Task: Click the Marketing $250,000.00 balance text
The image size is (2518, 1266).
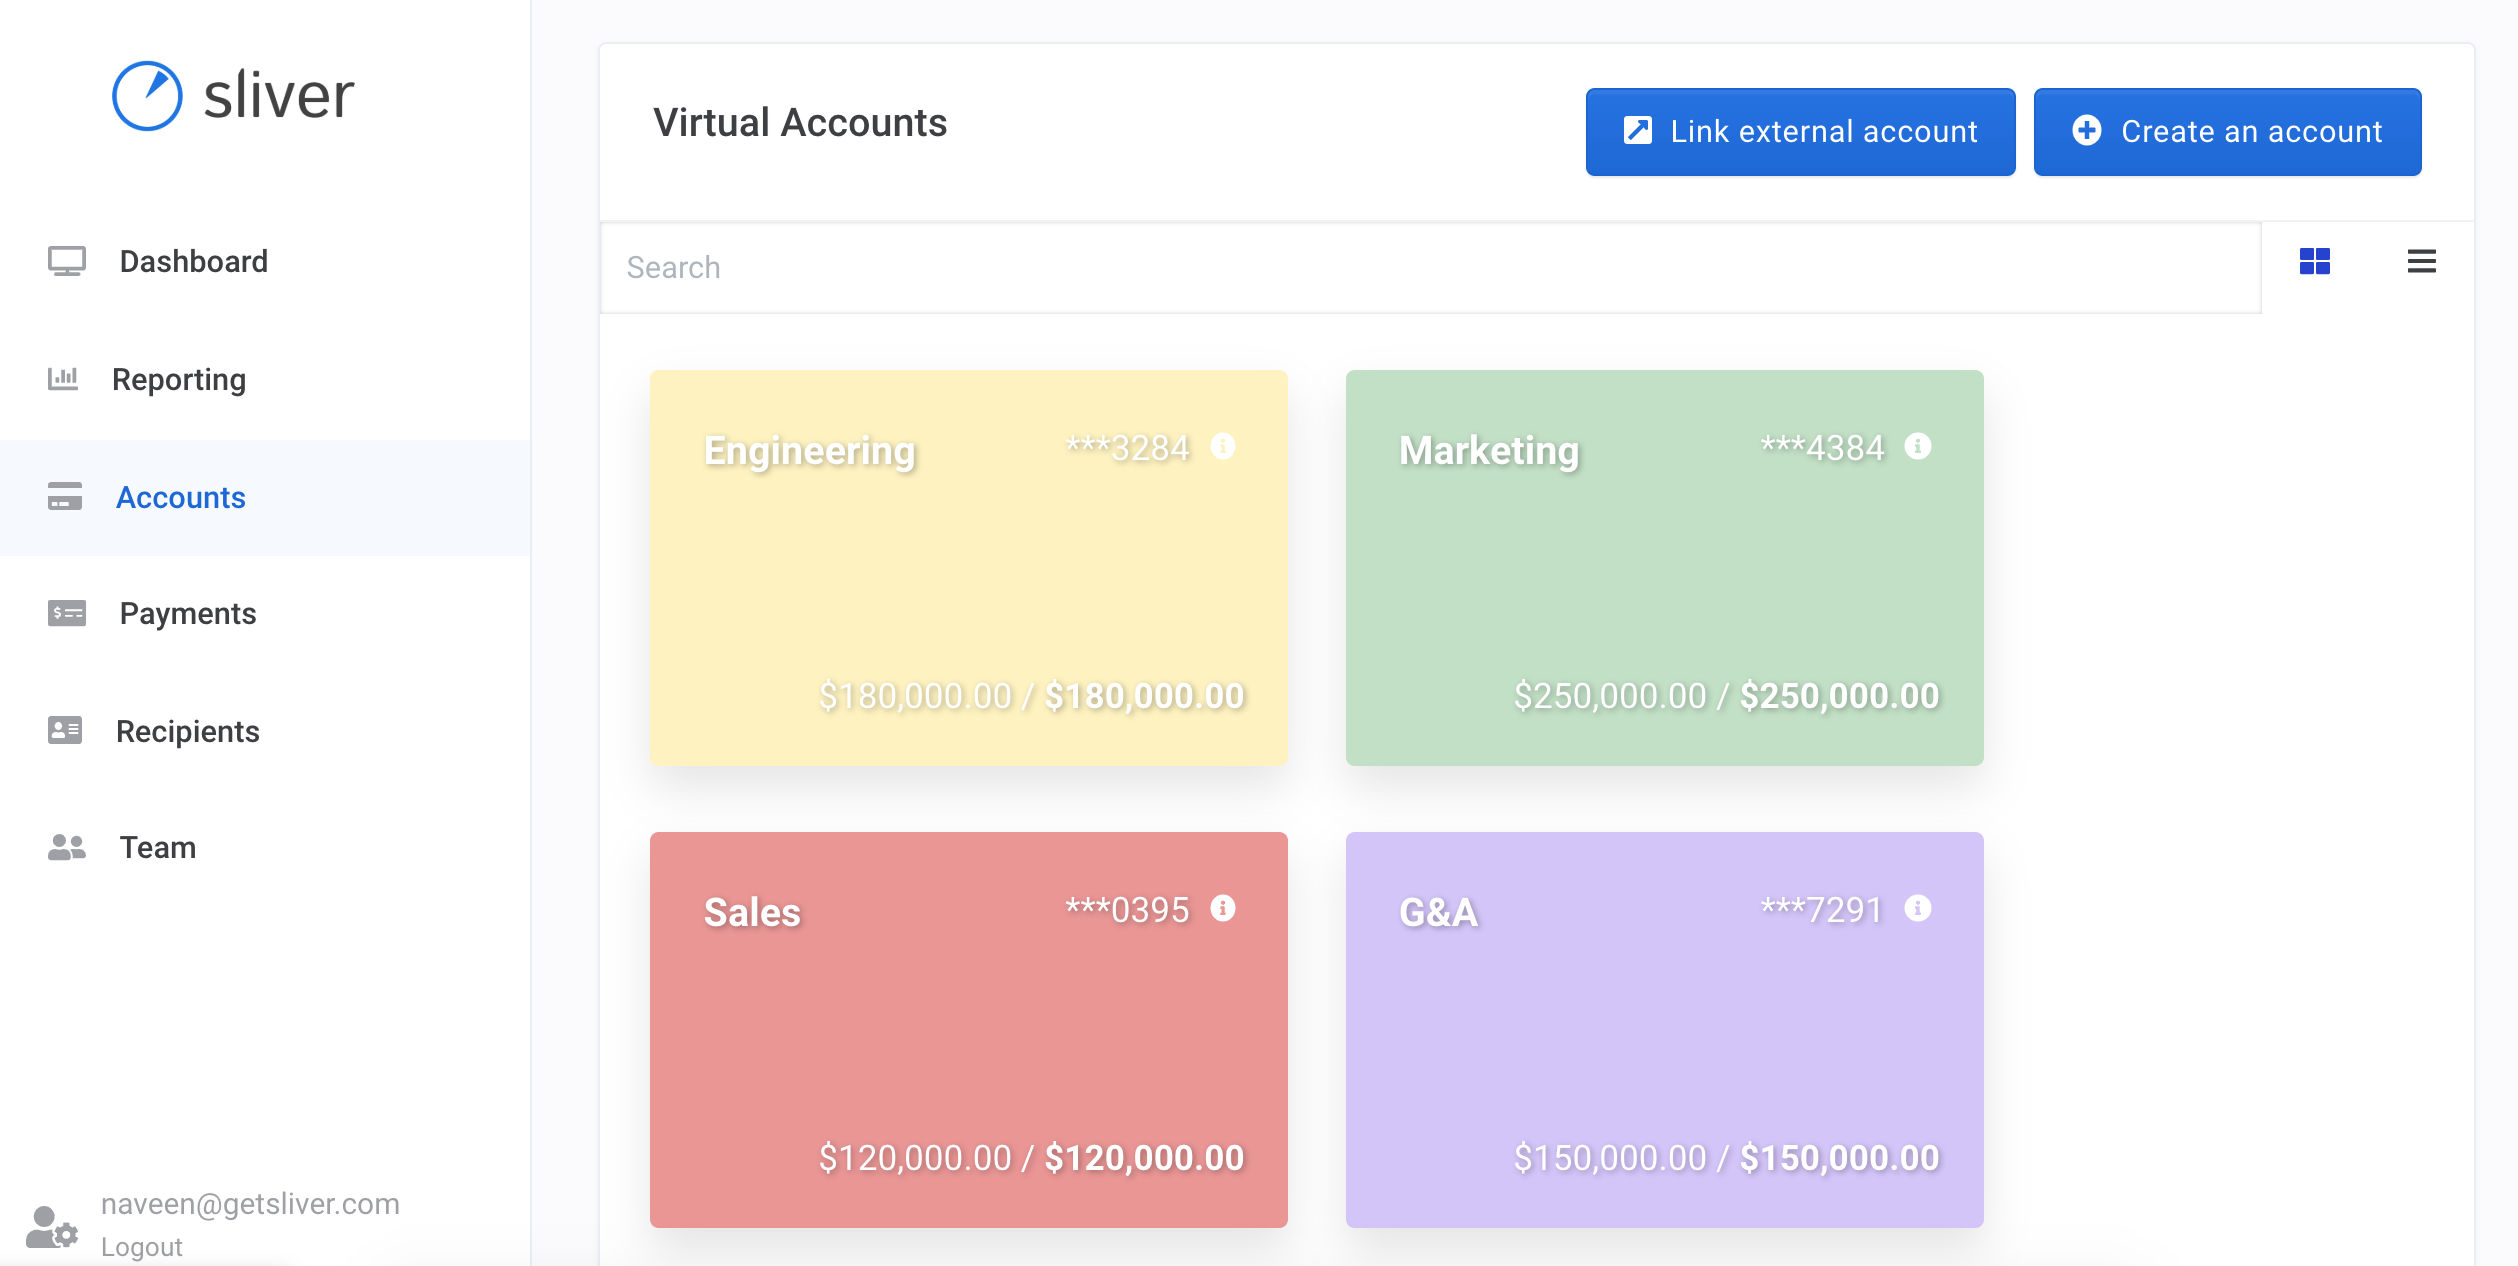Action: point(1726,696)
